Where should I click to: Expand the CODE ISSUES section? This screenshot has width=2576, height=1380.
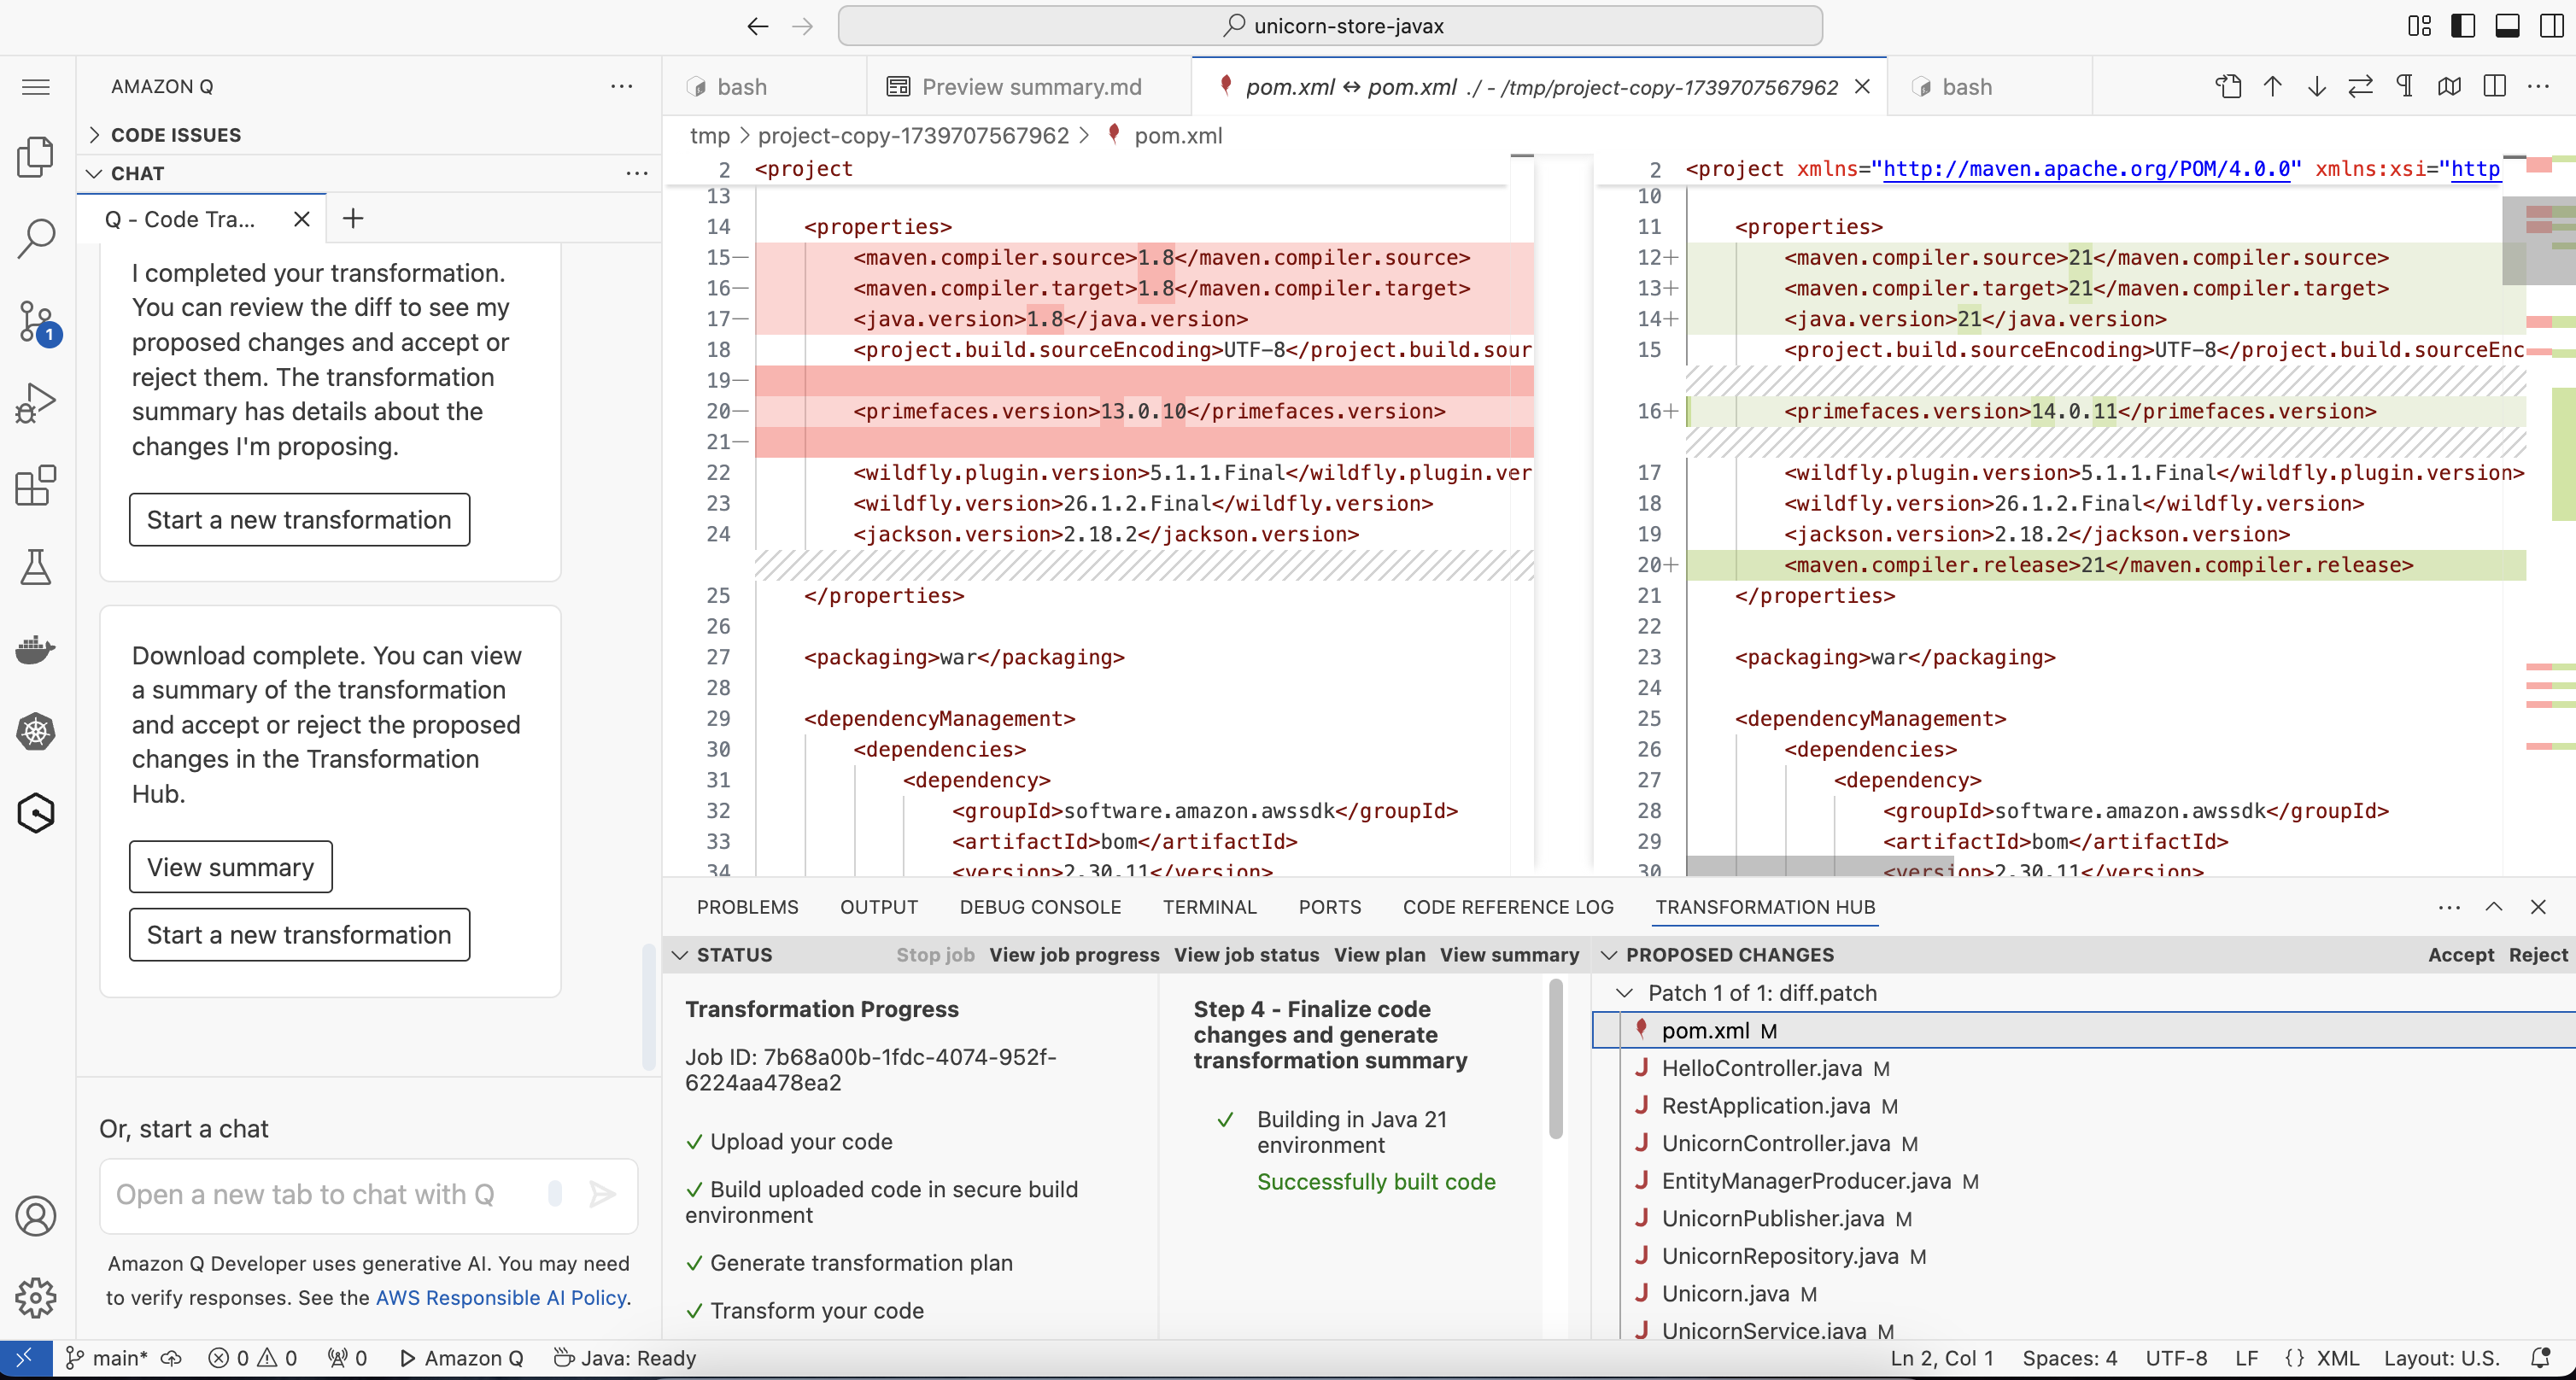[175, 135]
